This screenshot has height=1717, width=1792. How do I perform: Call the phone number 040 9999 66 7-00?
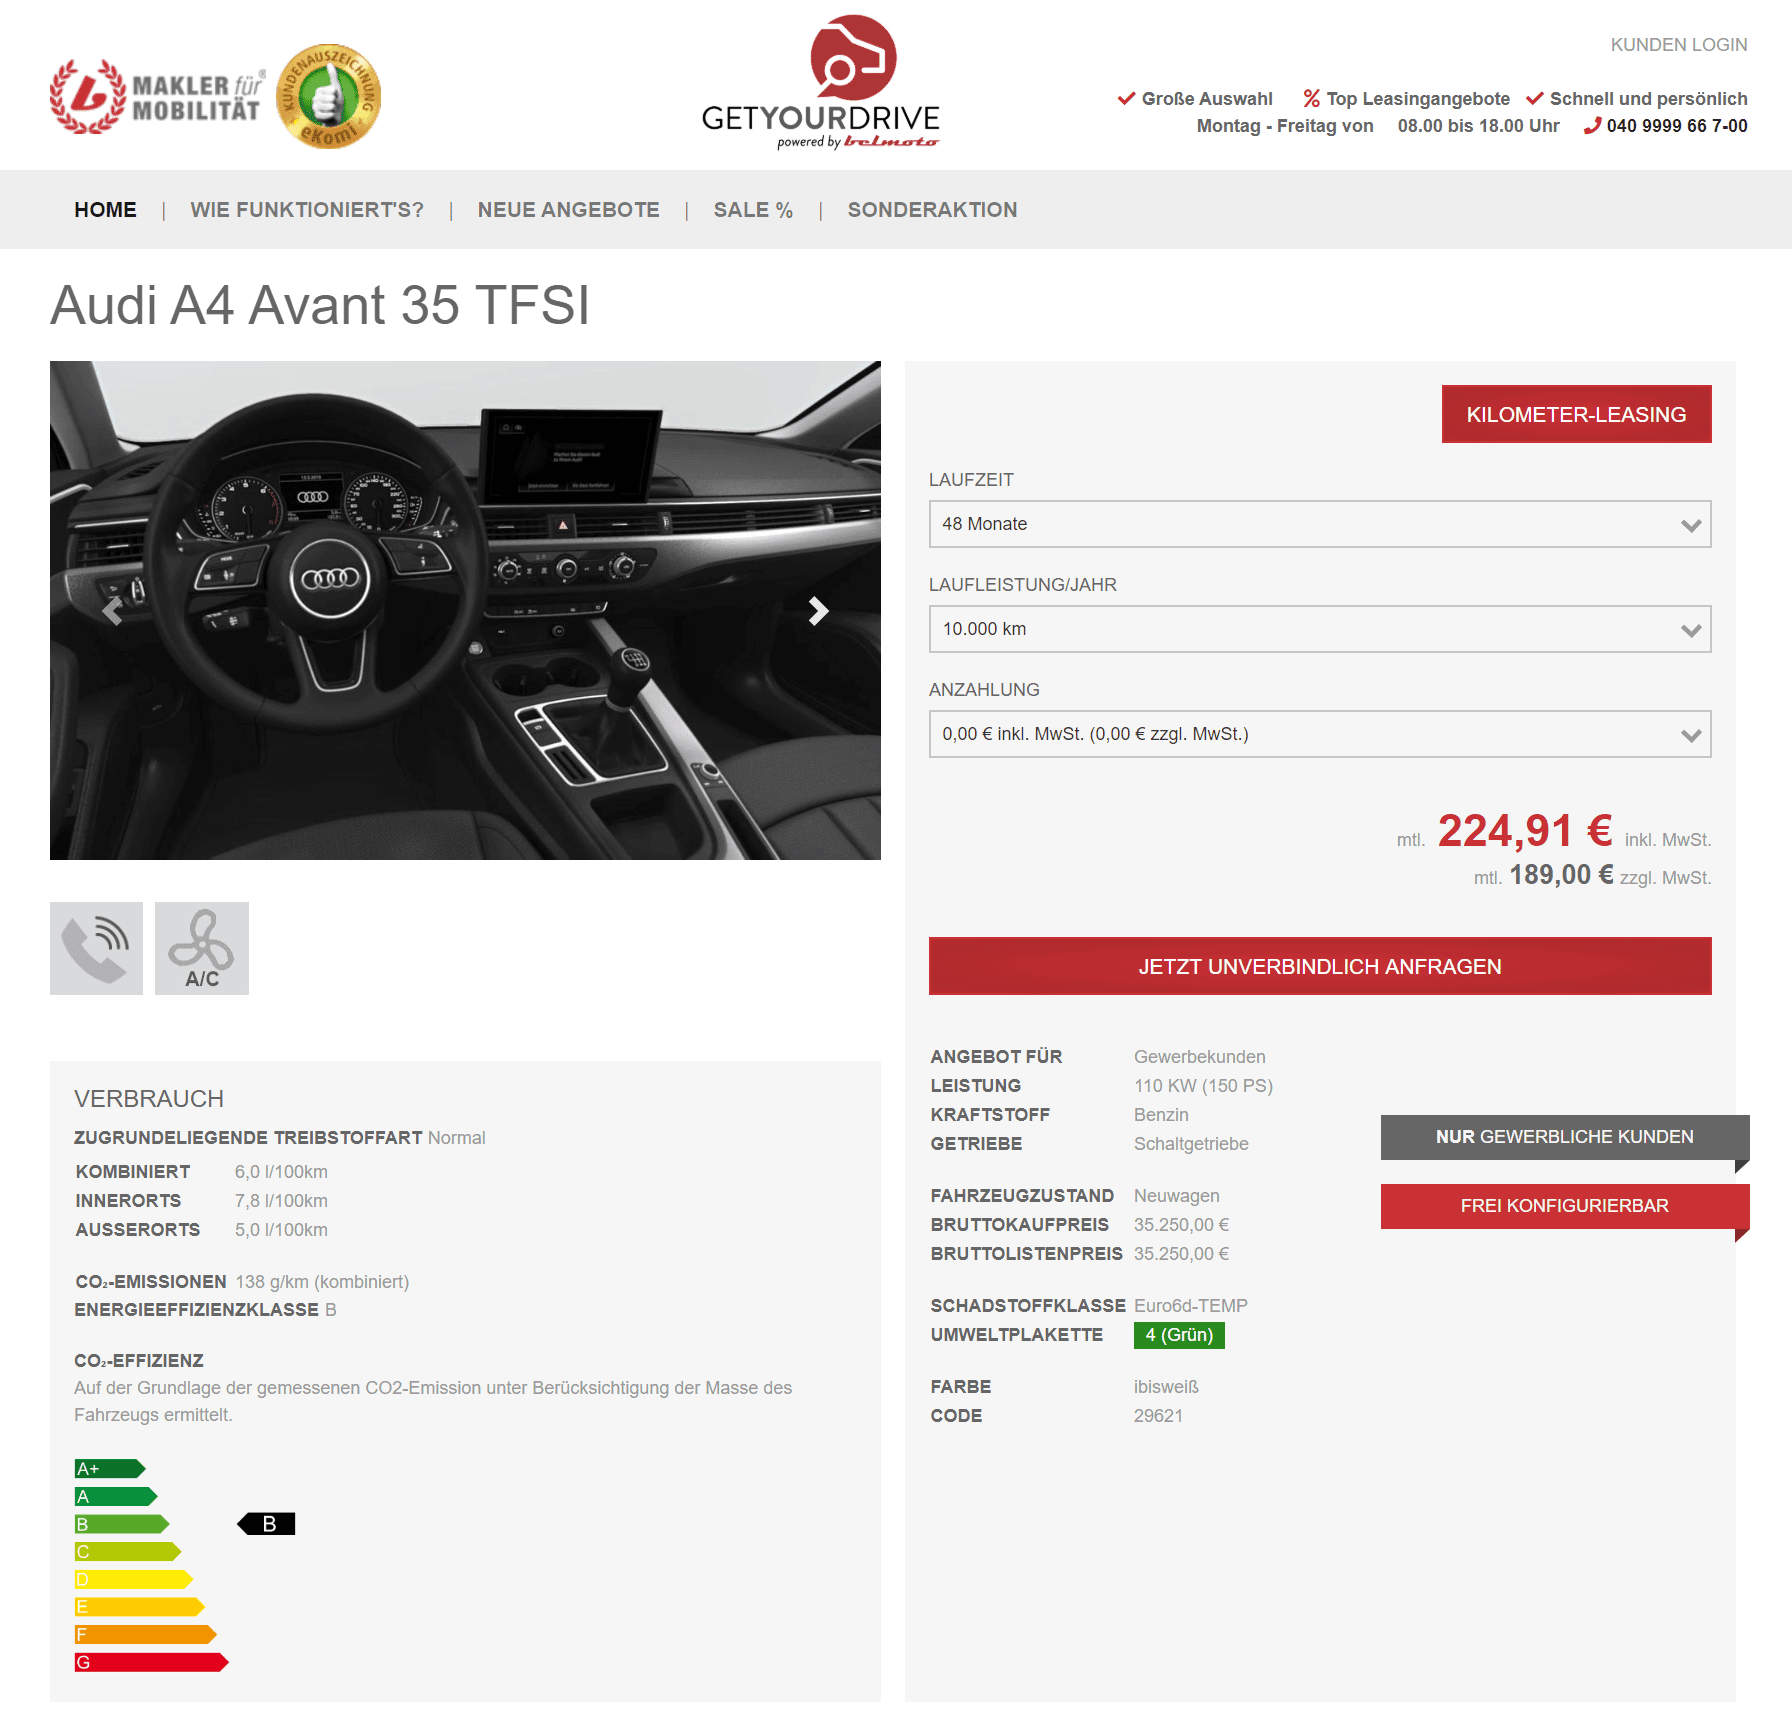click(1677, 126)
